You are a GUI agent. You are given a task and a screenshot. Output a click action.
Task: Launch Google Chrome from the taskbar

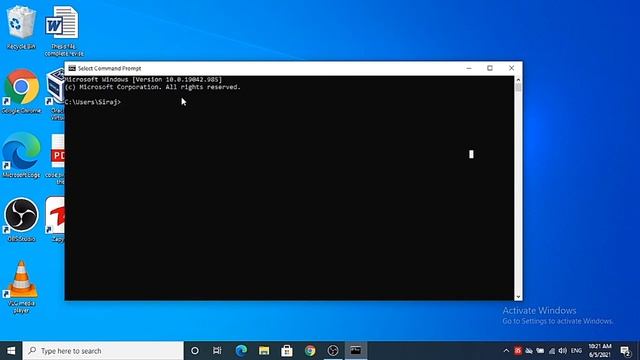pyautogui.click(x=310, y=351)
